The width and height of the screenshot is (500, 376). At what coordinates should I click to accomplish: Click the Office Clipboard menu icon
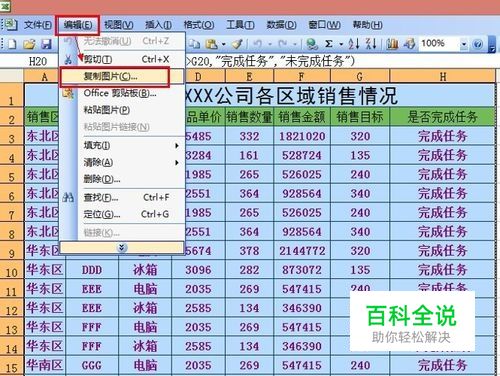(68, 93)
